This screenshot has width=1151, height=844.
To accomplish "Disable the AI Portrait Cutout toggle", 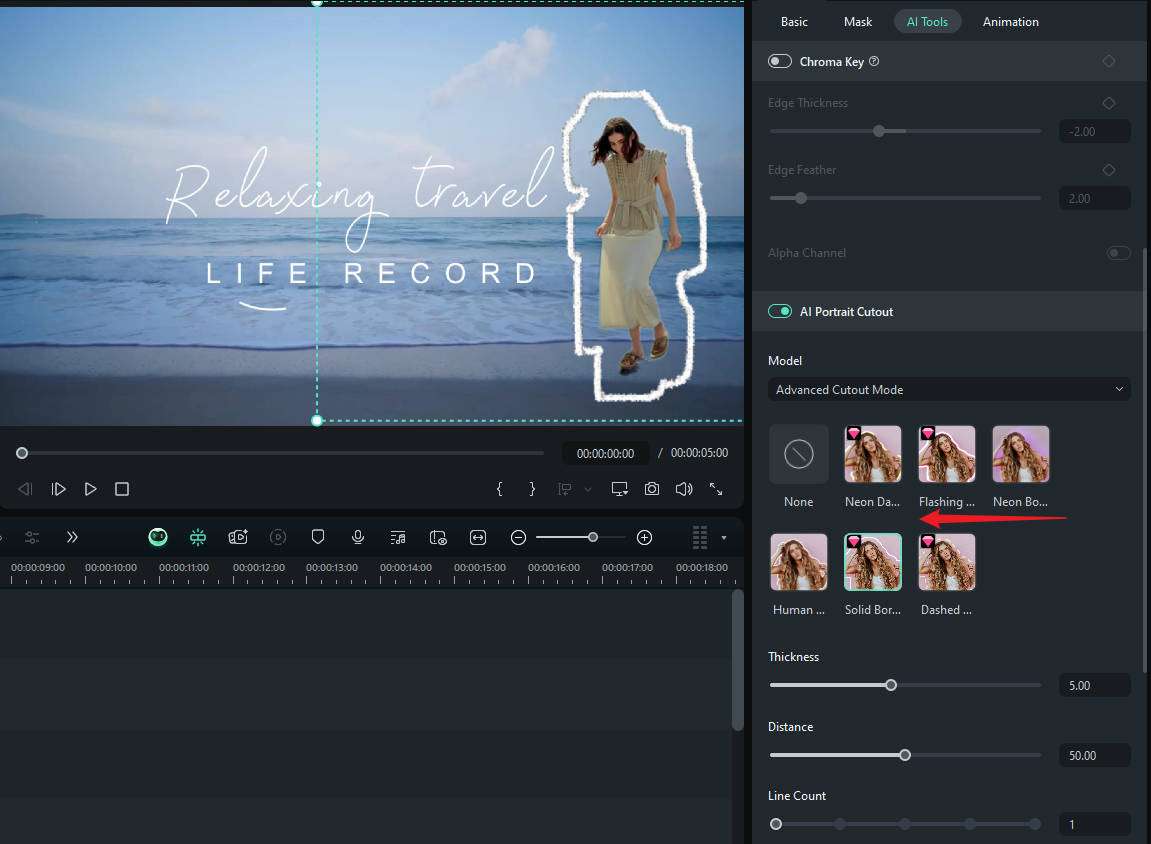I will pos(780,311).
